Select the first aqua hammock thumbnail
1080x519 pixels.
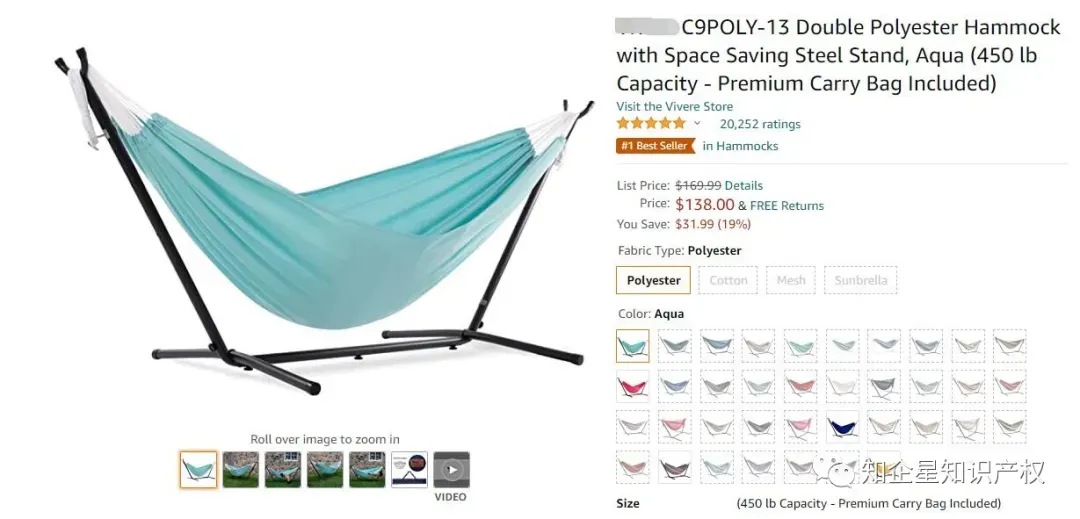click(x=198, y=469)
